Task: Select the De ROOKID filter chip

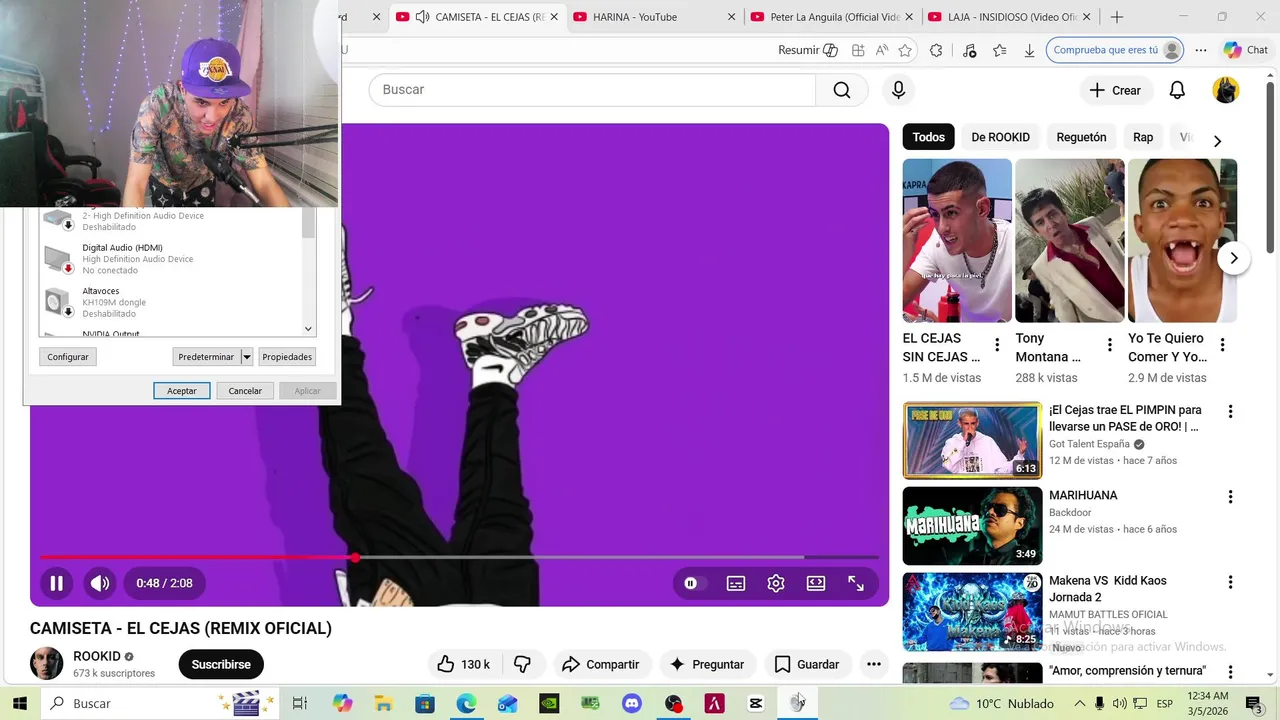Action: (1000, 137)
